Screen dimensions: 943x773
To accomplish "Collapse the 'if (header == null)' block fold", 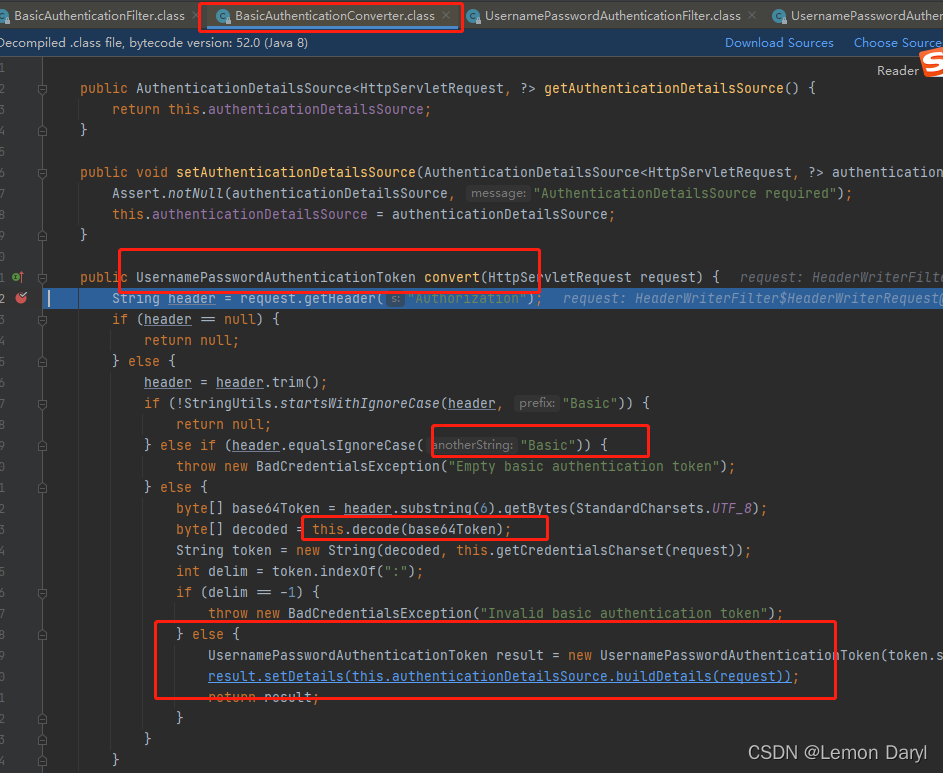I will (43, 320).
